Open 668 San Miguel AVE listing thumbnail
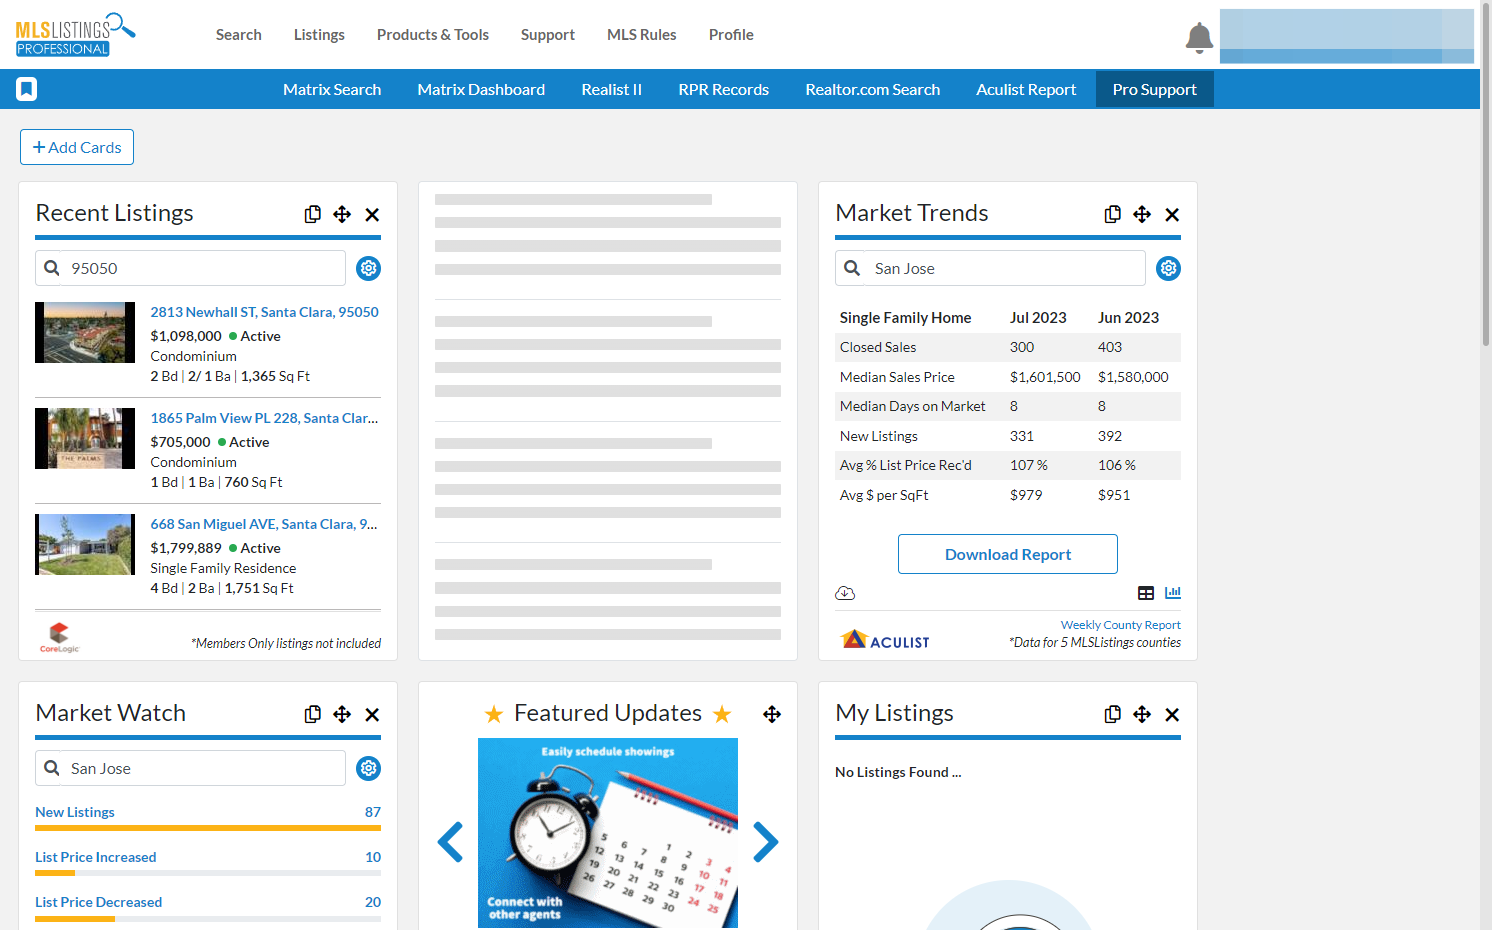The image size is (1492, 930). click(85, 545)
